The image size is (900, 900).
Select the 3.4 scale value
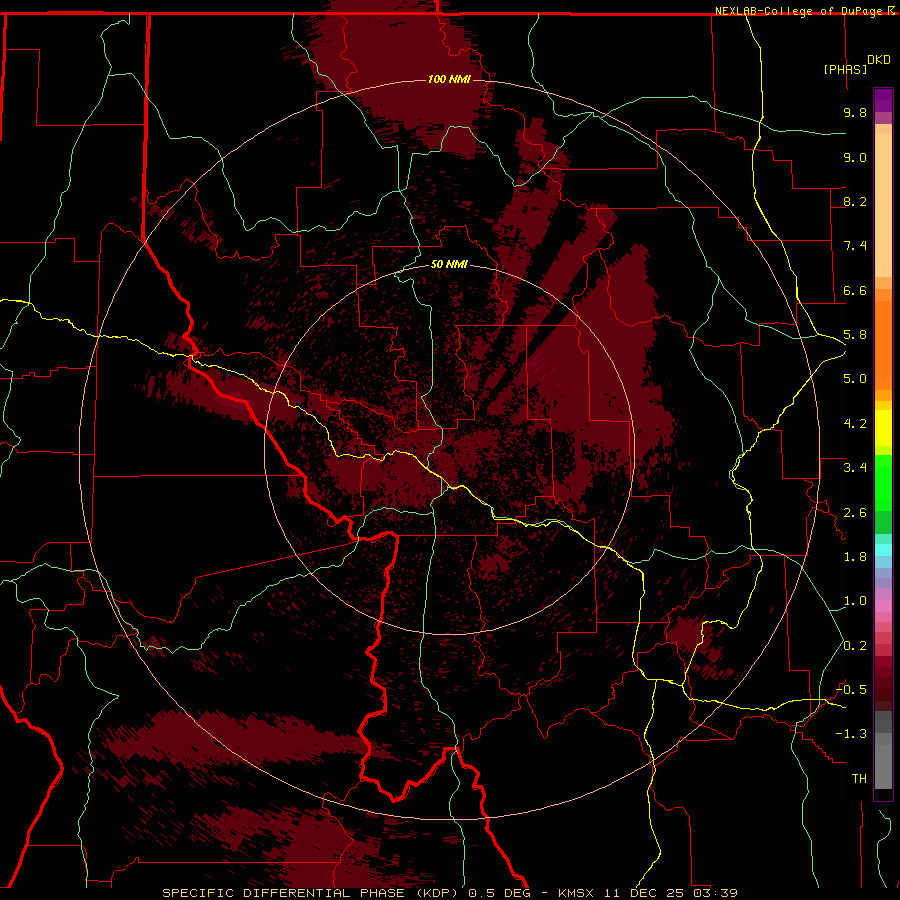tap(855, 468)
